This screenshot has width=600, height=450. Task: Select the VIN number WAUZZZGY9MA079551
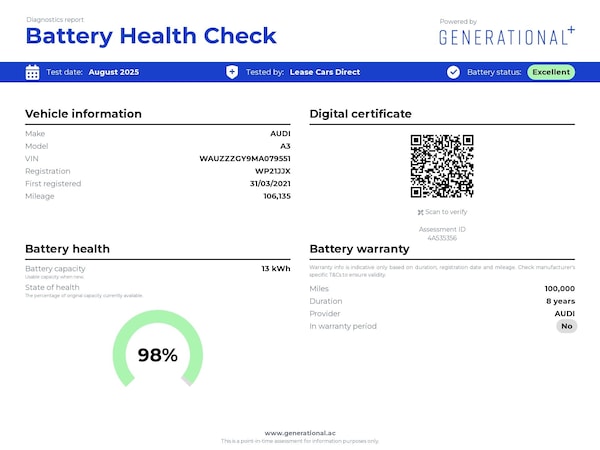coord(245,158)
